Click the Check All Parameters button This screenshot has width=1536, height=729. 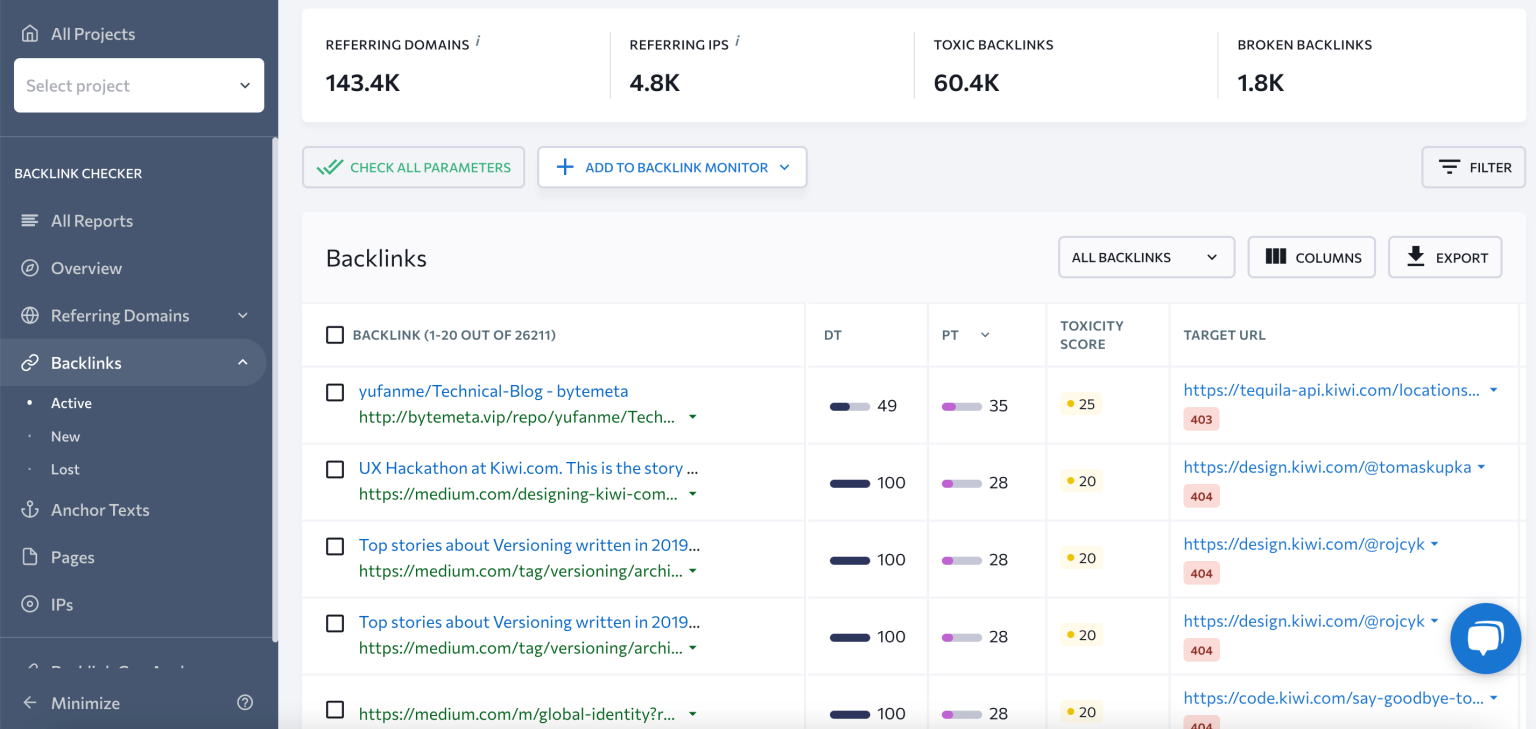coord(413,167)
